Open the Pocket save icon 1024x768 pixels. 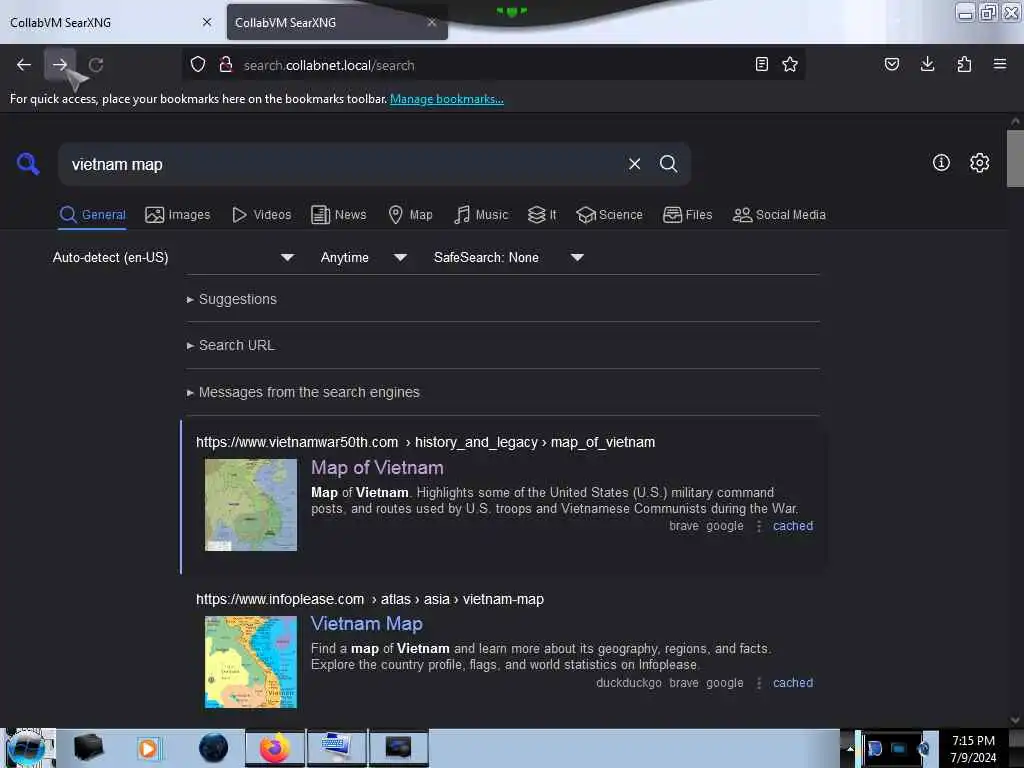[x=891, y=64]
